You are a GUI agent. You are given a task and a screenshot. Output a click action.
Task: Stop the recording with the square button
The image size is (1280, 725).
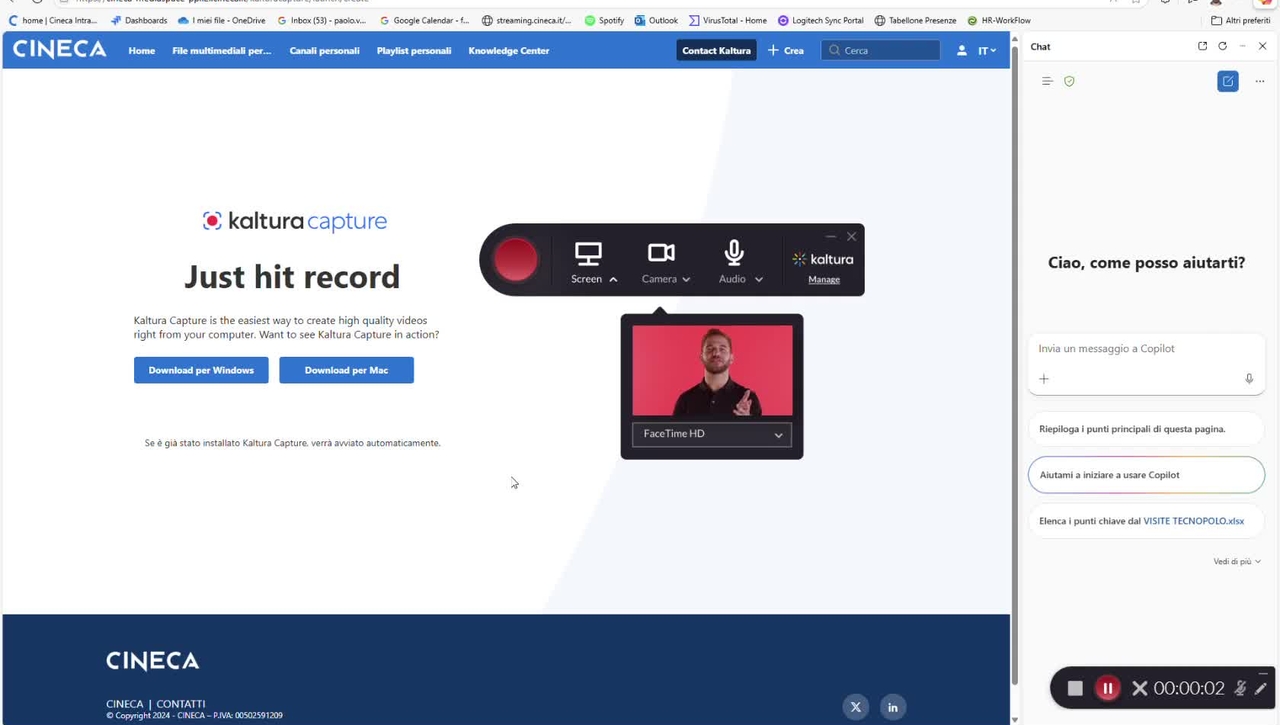tap(1075, 688)
